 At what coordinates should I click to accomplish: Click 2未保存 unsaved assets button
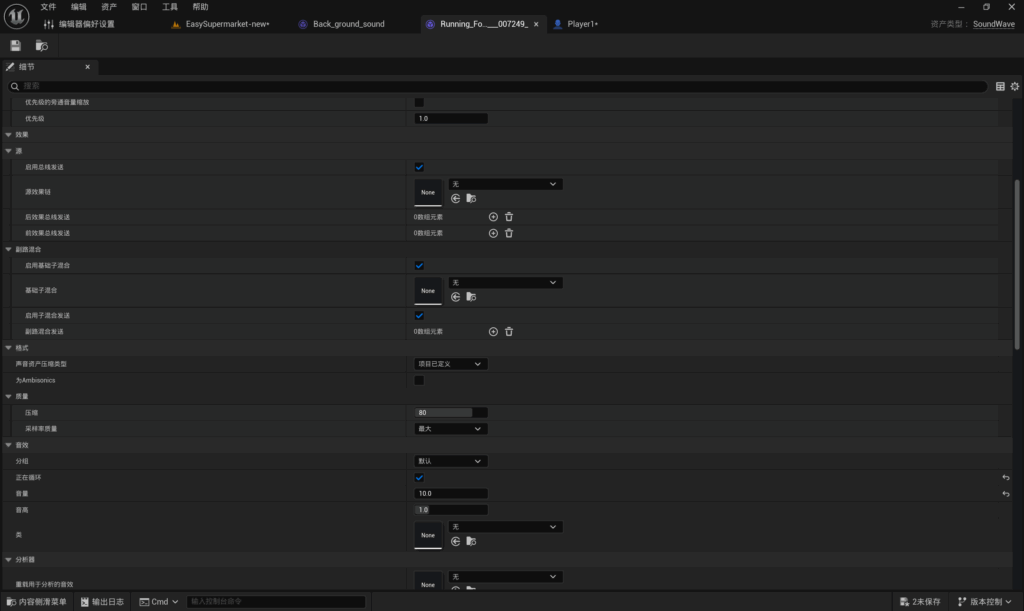click(x=920, y=602)
